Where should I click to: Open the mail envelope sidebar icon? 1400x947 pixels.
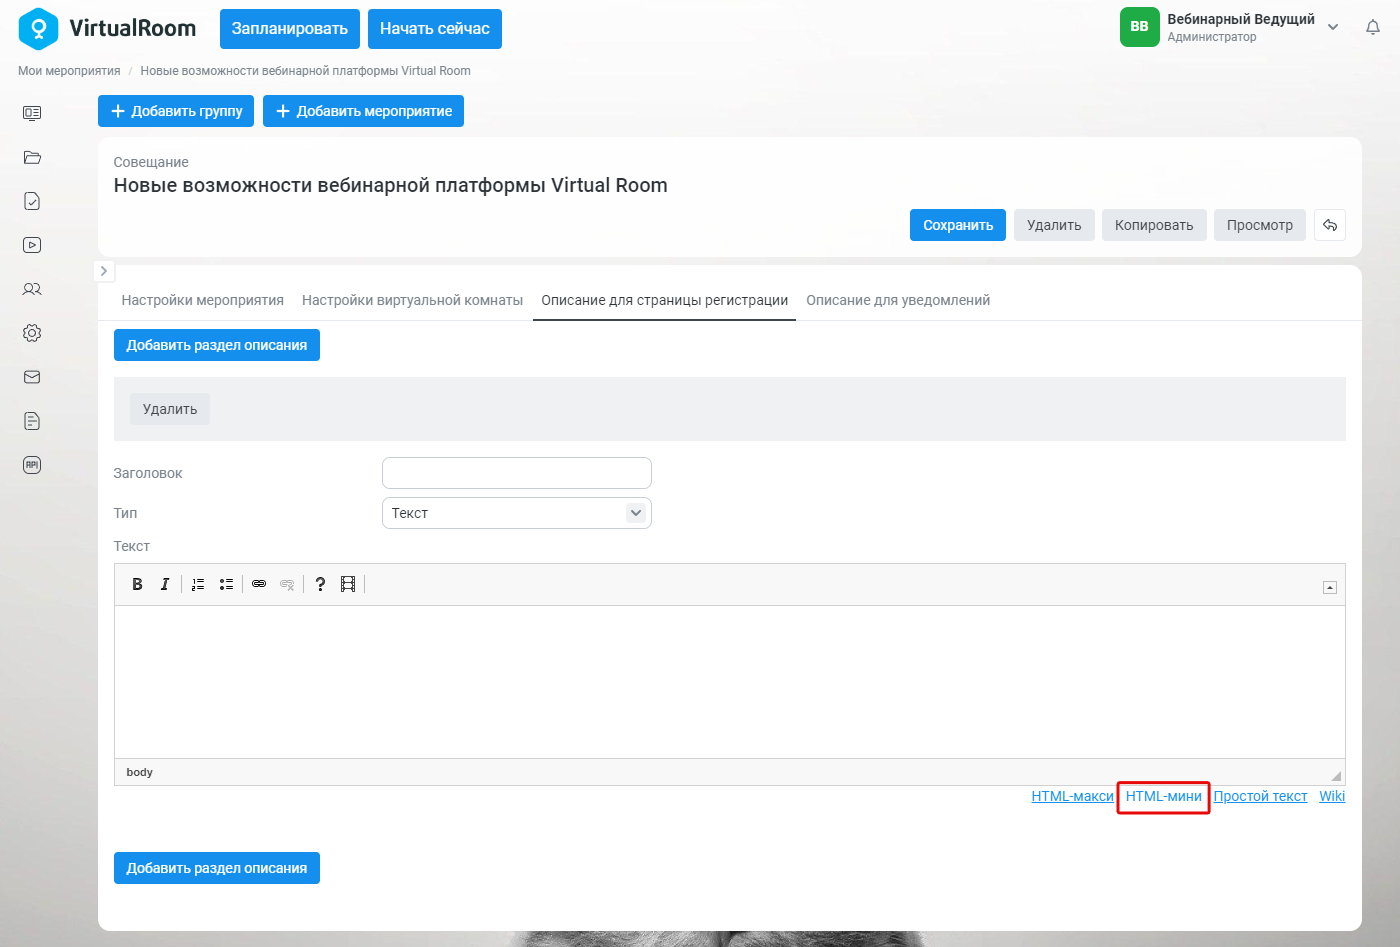tap(32, 377)
